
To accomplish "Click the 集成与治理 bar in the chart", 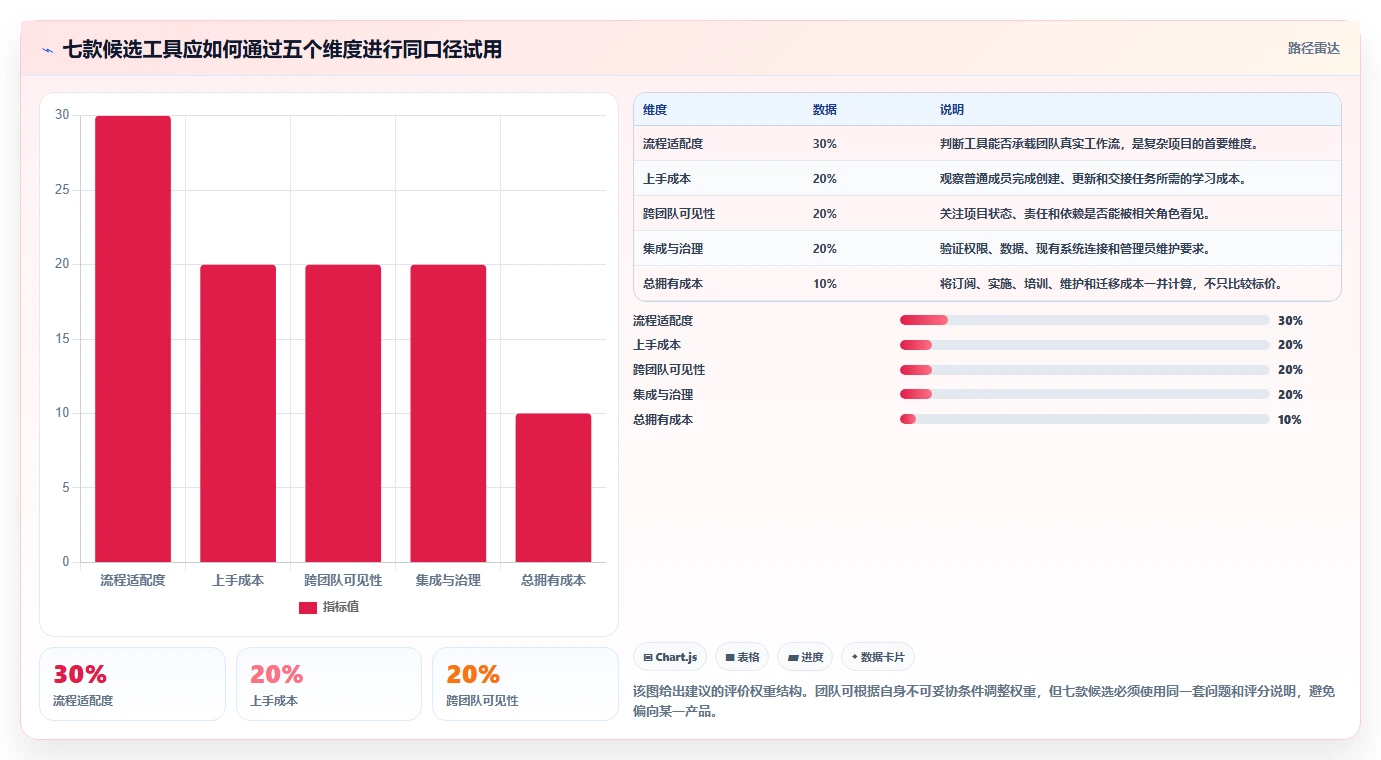I will pos(448,413).
